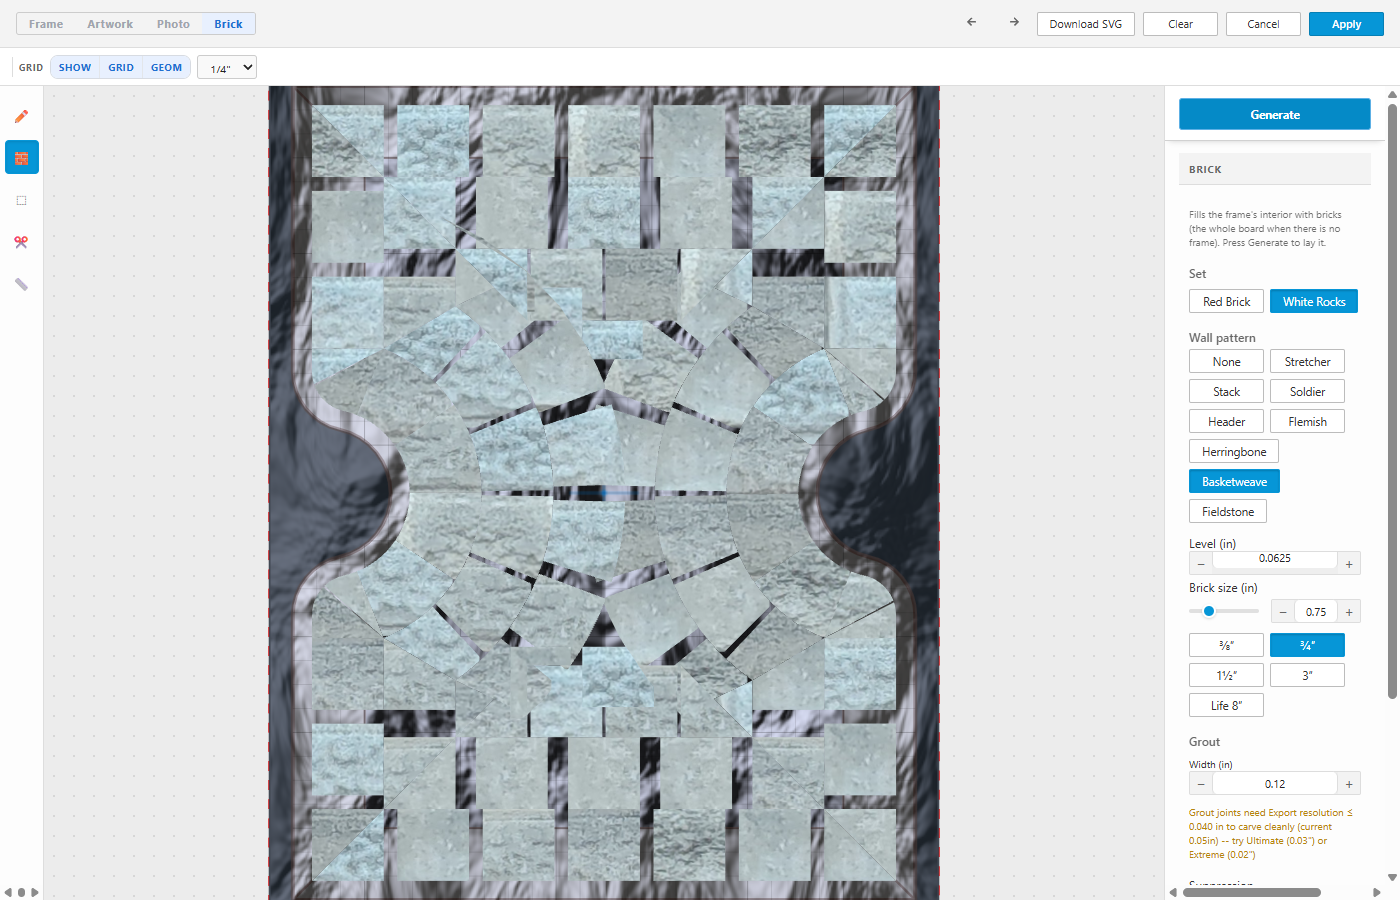Click the panel scroll-left arrow
The width and height of the screenshot is (1400, 900).
coord(1174,892)
